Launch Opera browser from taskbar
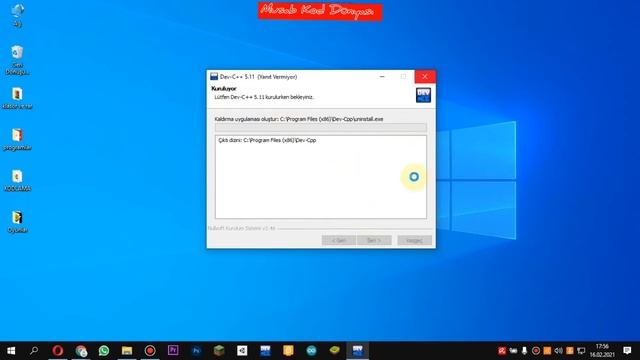 (58, 351)
